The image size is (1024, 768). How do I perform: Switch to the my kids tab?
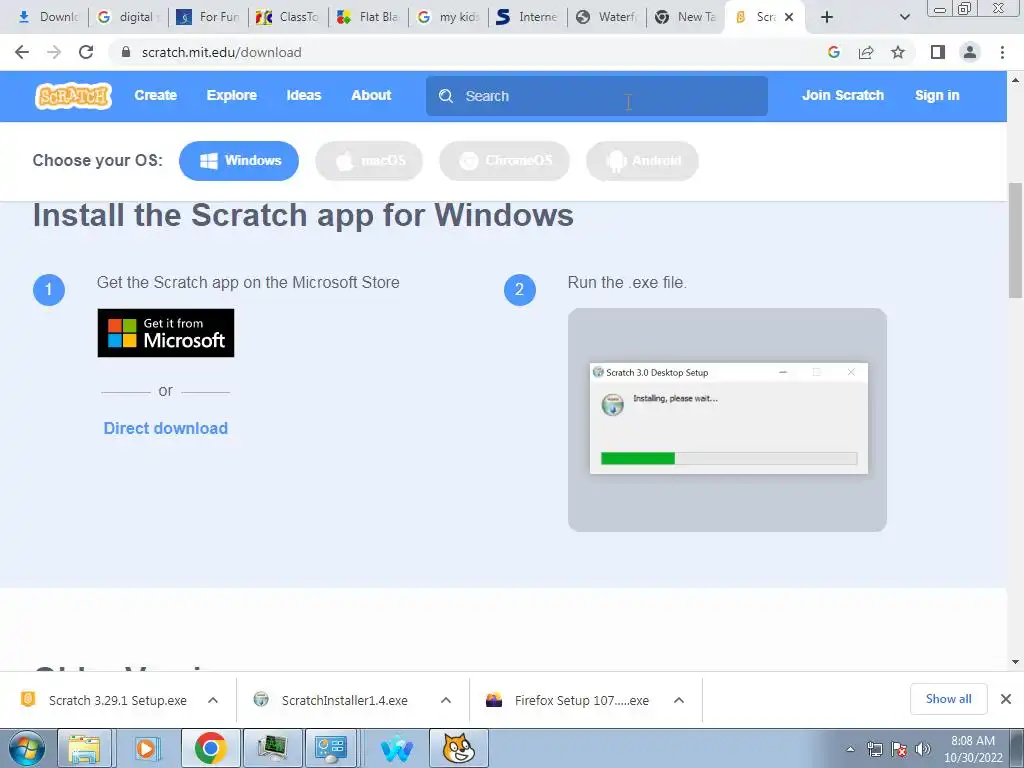click(x=448, y=17)
